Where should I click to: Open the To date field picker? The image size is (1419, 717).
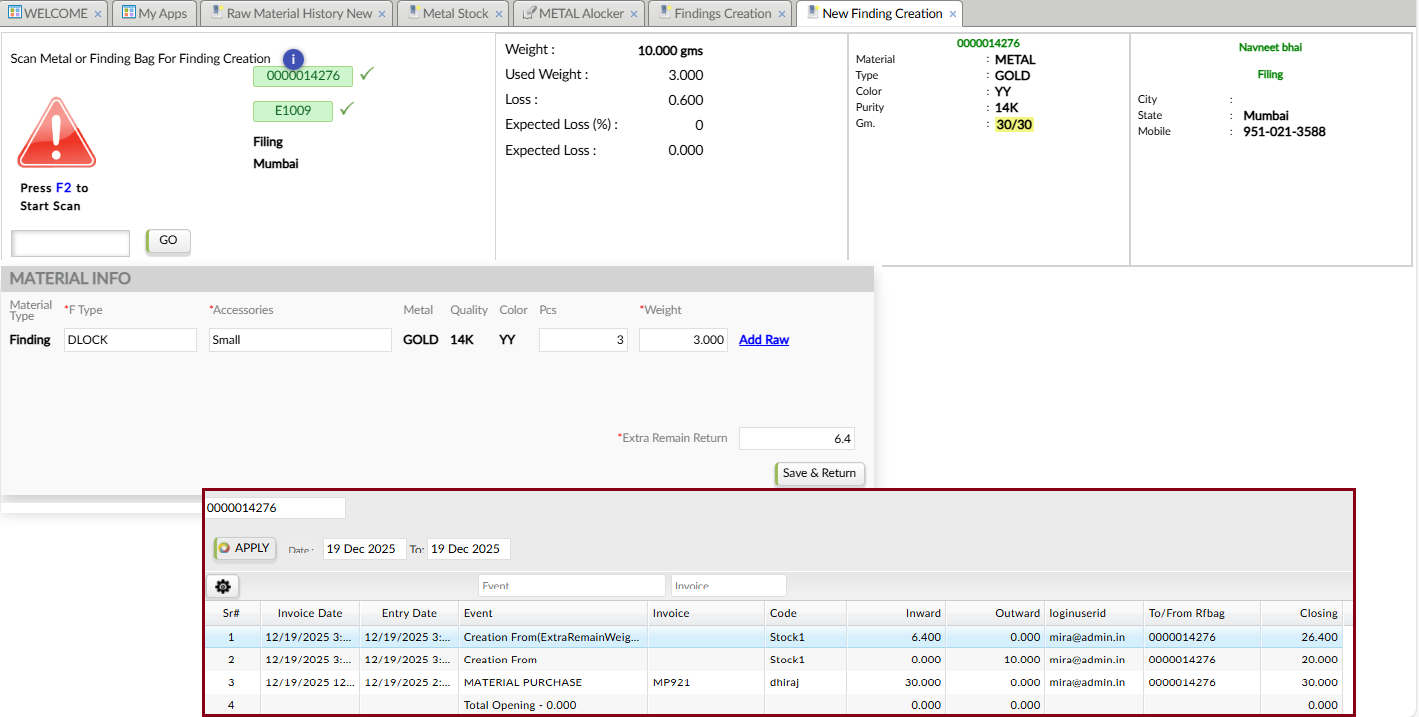coord(468,549)
